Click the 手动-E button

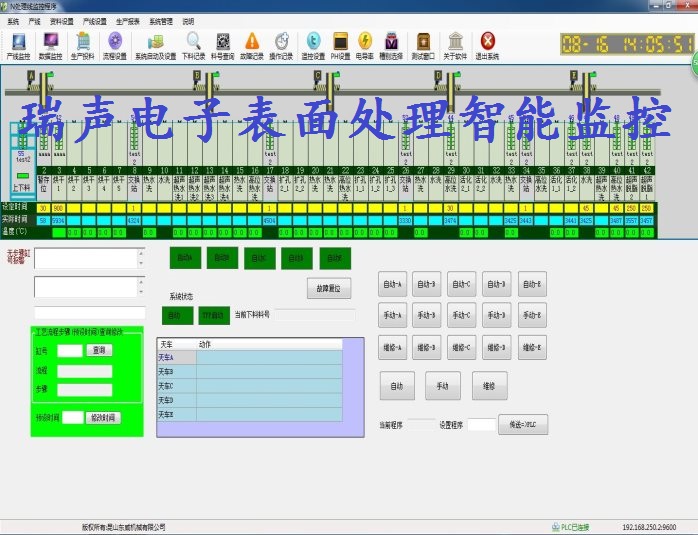click(532, 315)
